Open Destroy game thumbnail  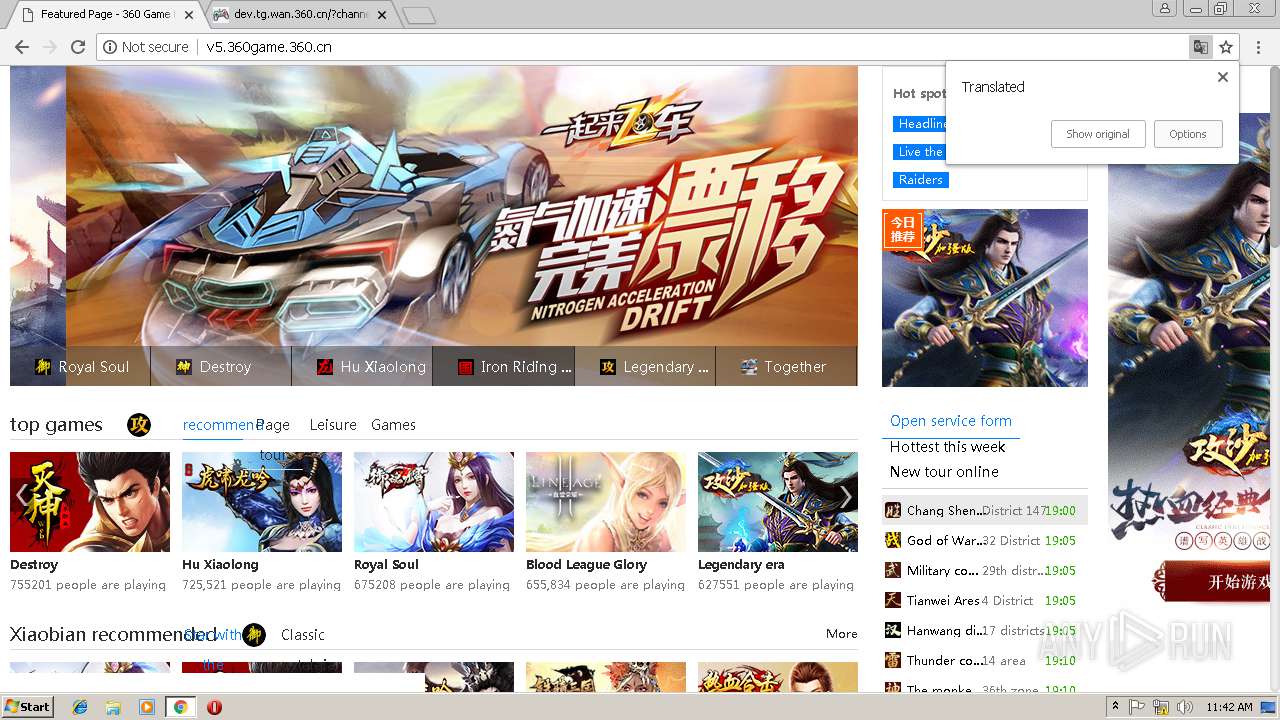(x=90, y=502)
